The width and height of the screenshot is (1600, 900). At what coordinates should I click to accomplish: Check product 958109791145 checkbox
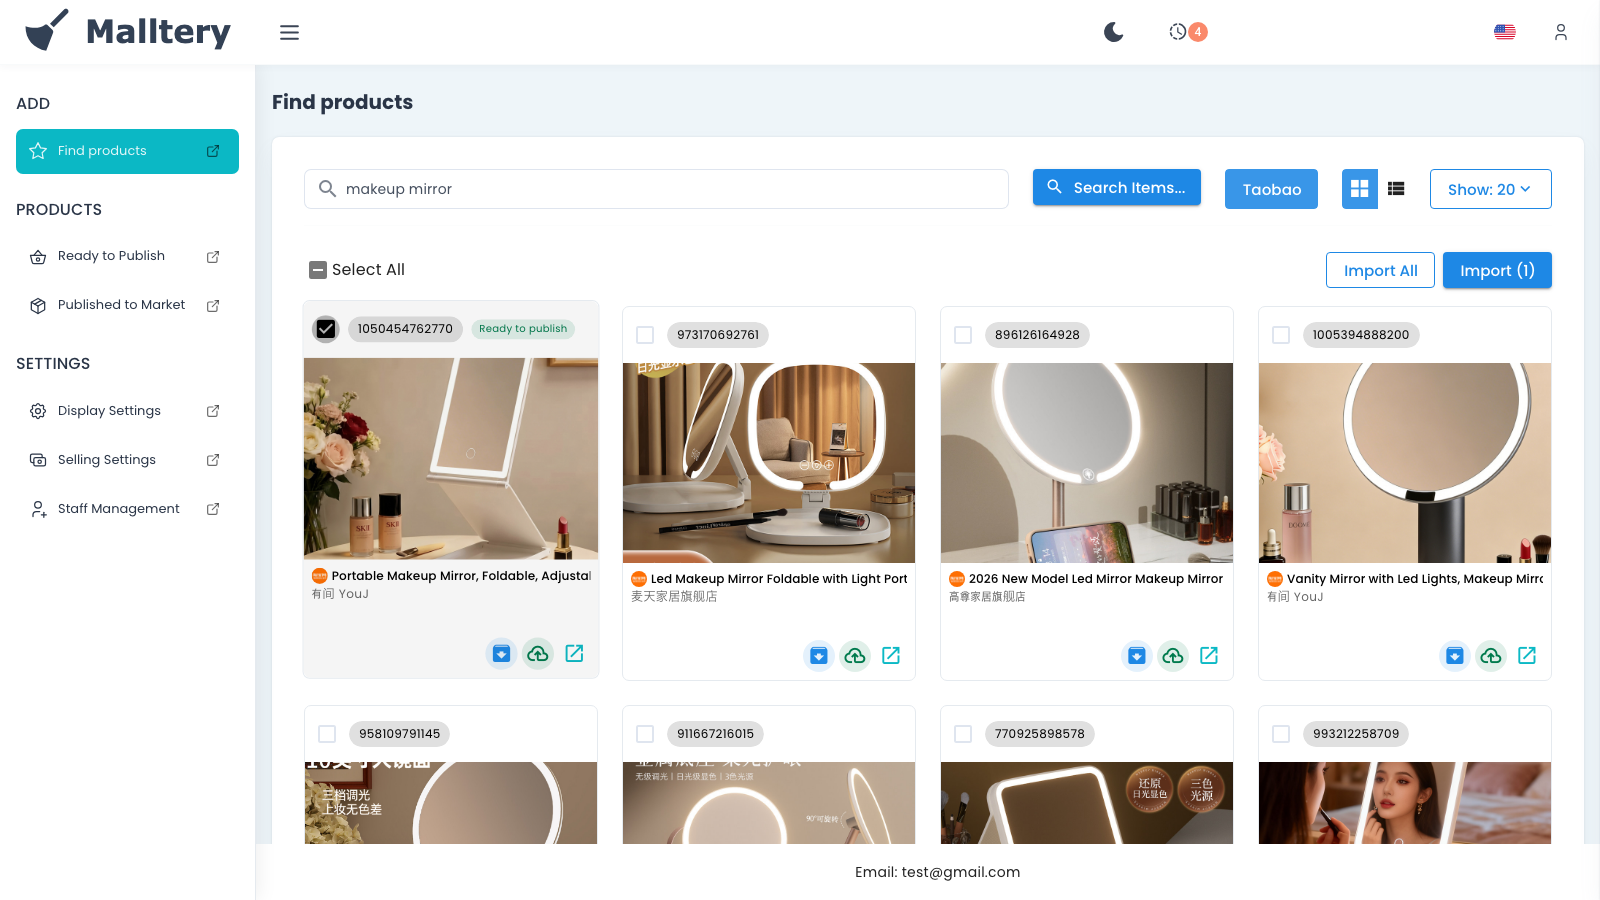[x=327, y=734]
